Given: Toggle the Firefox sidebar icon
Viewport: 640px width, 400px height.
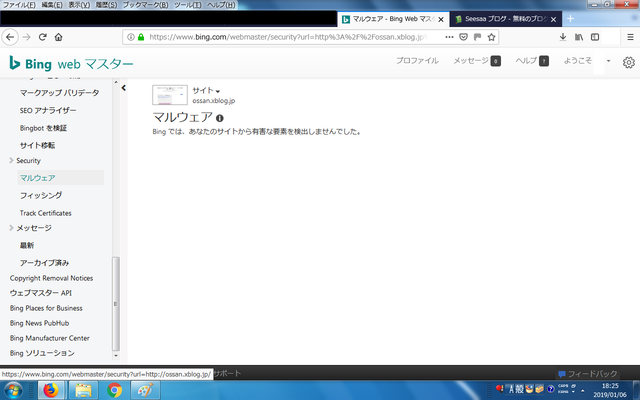Looking at the screenshot, I should pos(595,37).
